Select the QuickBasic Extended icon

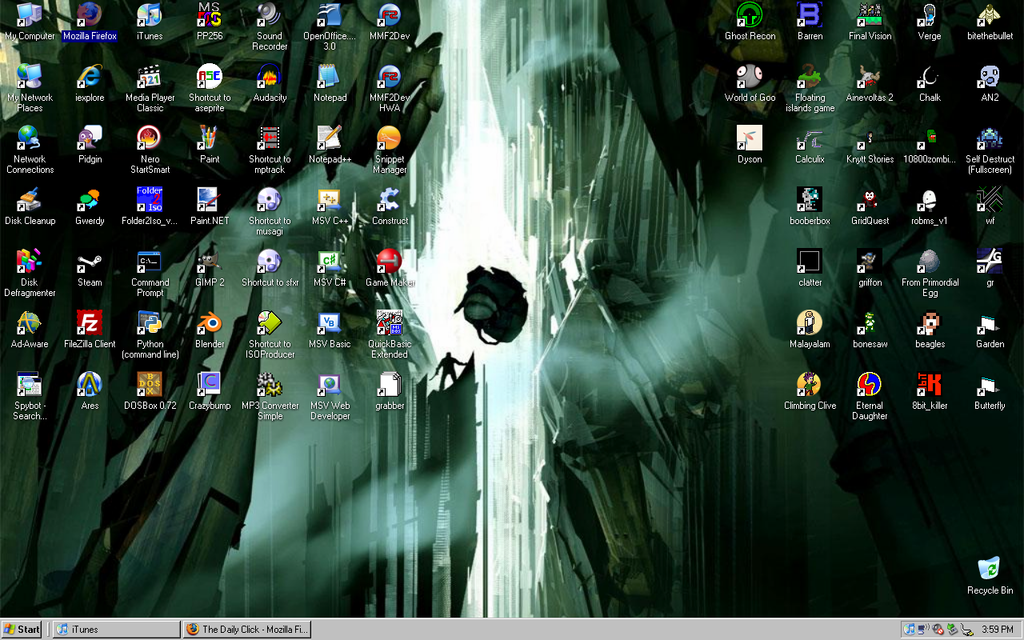pos(389,323)
